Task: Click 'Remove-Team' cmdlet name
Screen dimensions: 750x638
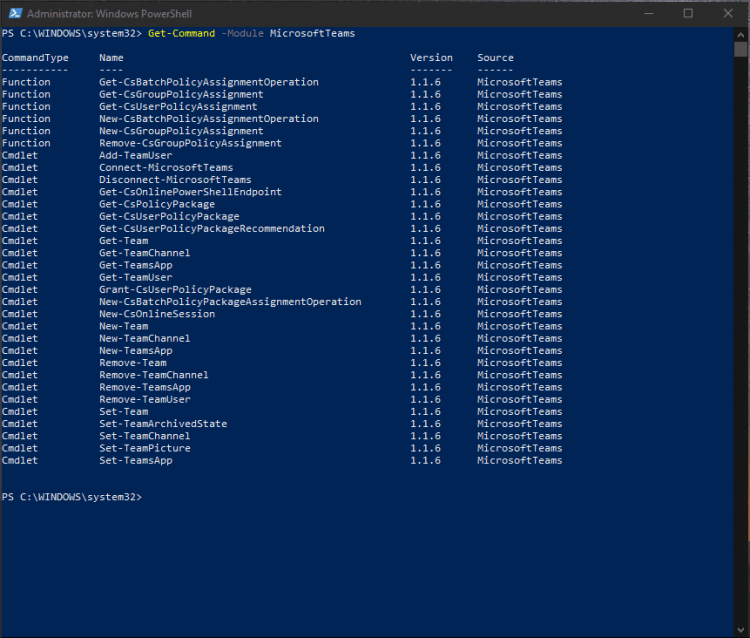Action: [x=133, y=363]
